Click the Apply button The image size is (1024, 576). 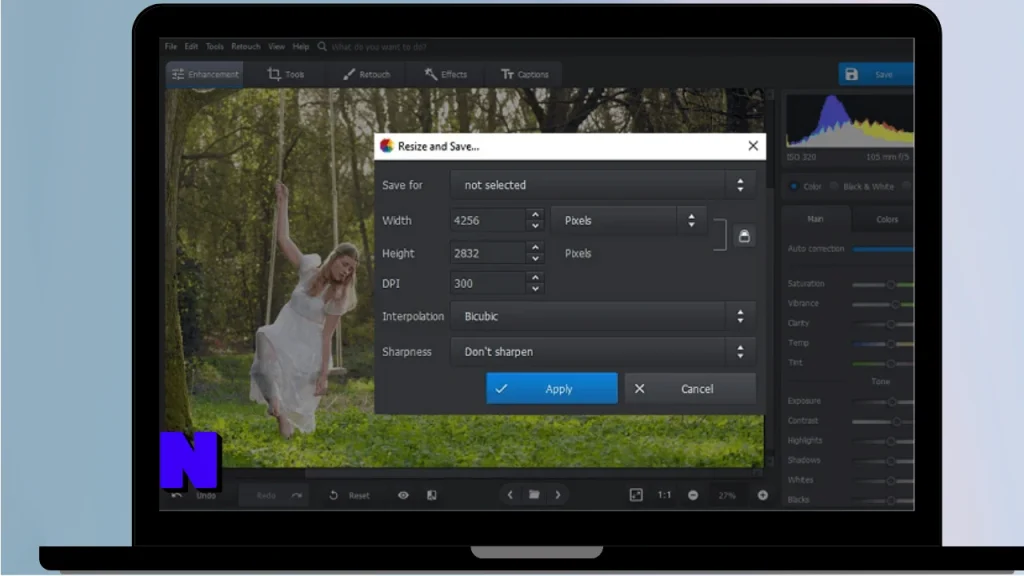[x=552, y=389]
